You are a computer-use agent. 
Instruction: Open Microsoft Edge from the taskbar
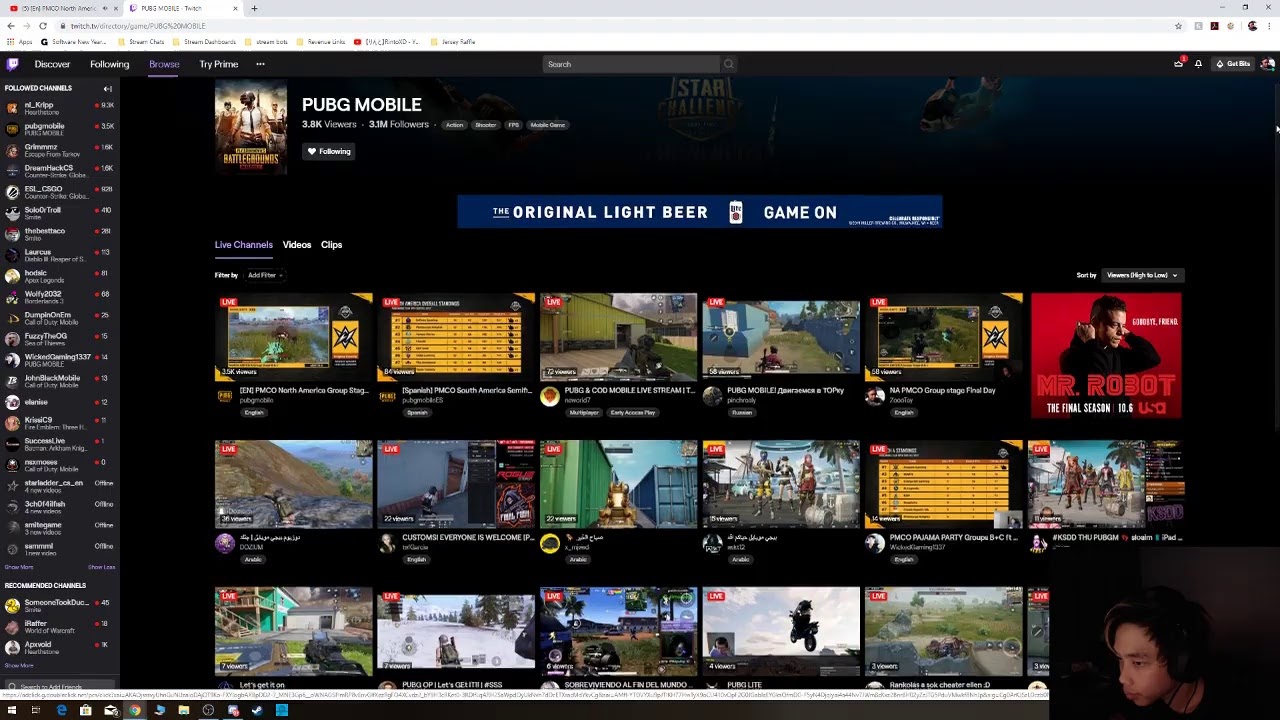point(61,710)
